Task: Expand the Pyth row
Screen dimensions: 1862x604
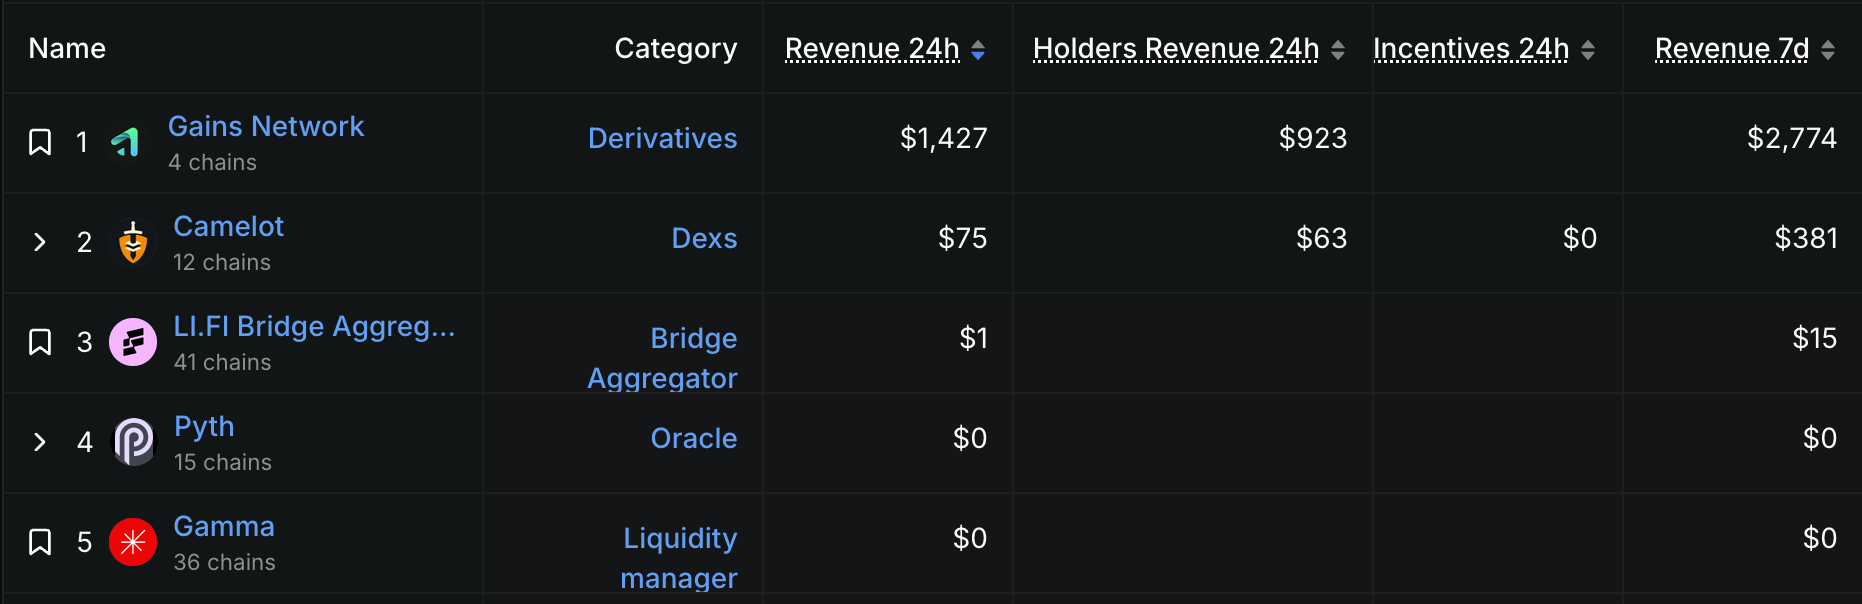Action: tap(40, 442)
